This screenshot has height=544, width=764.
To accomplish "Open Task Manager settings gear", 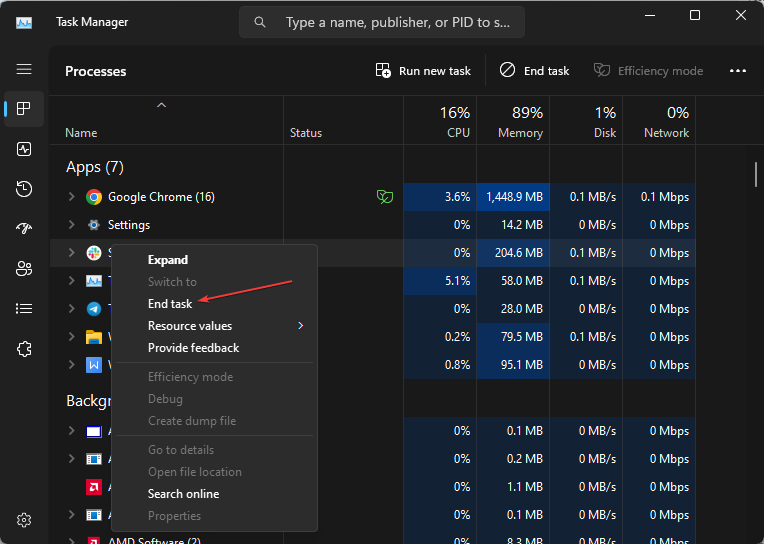I will tap(24, 520).
